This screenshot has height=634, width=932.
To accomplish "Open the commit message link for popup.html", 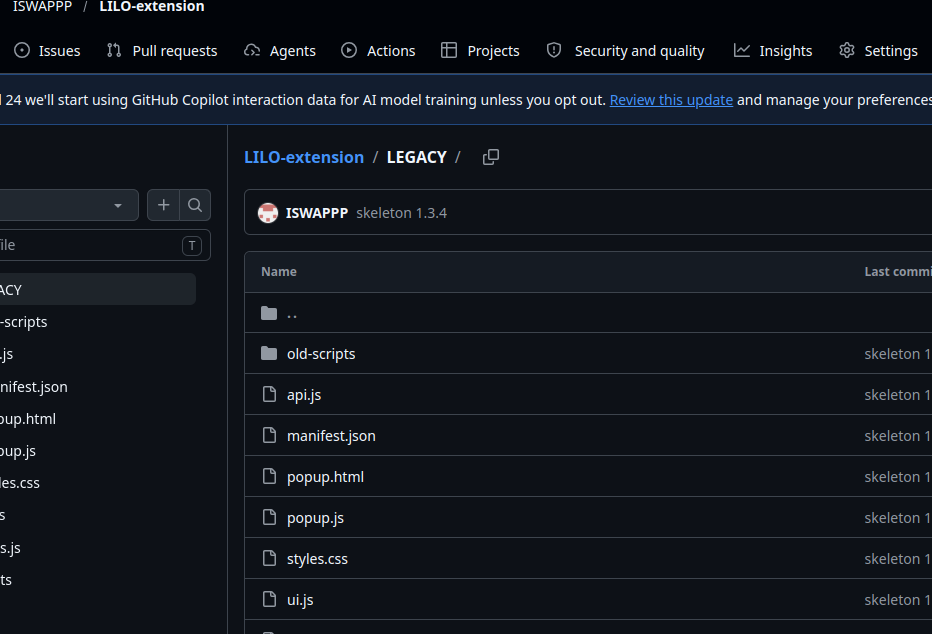I will click(x=898, y=477).
